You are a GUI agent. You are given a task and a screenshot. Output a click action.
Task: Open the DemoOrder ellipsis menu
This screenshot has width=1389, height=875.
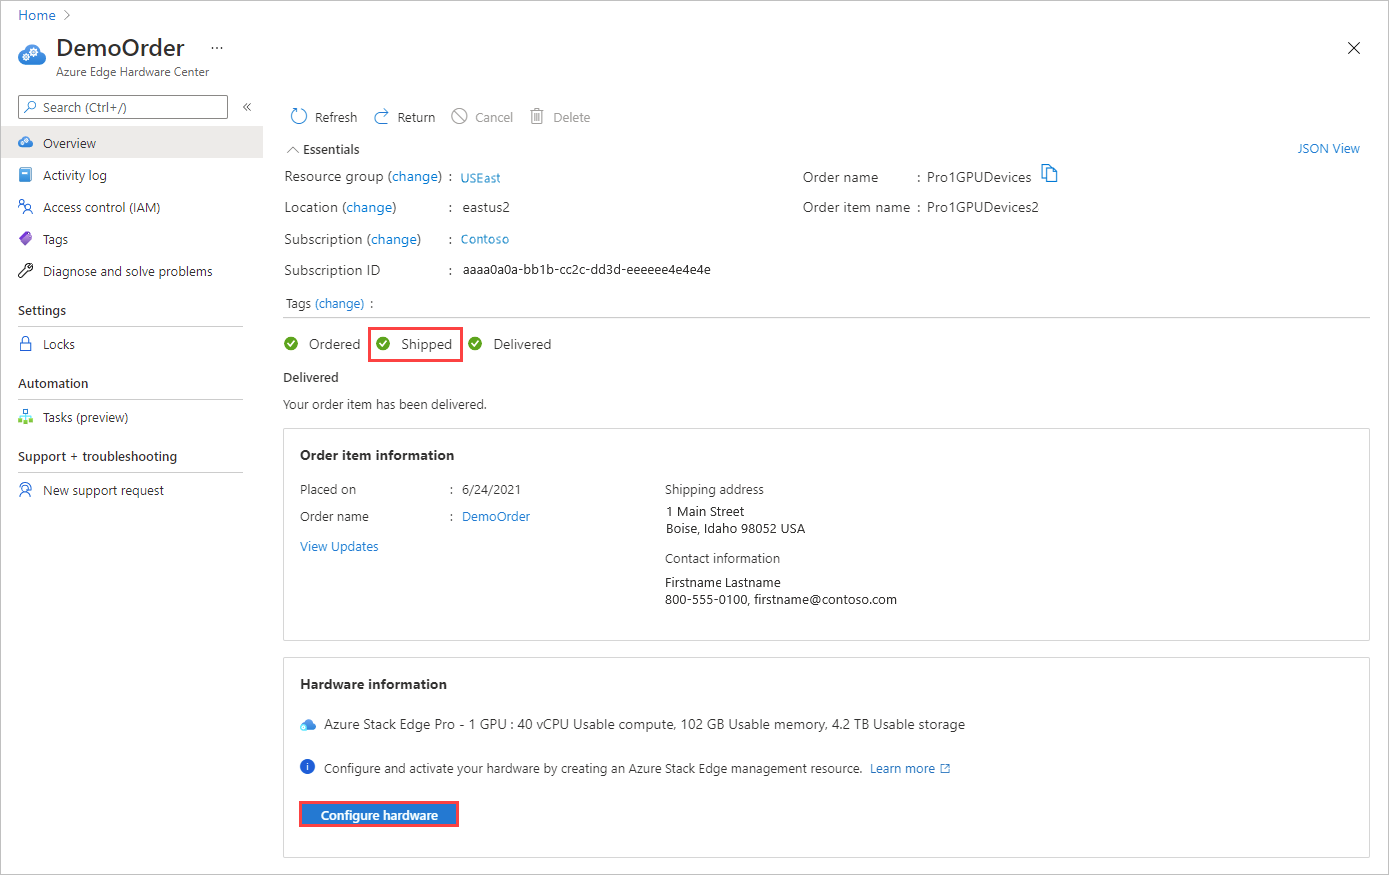click(216, 47)
